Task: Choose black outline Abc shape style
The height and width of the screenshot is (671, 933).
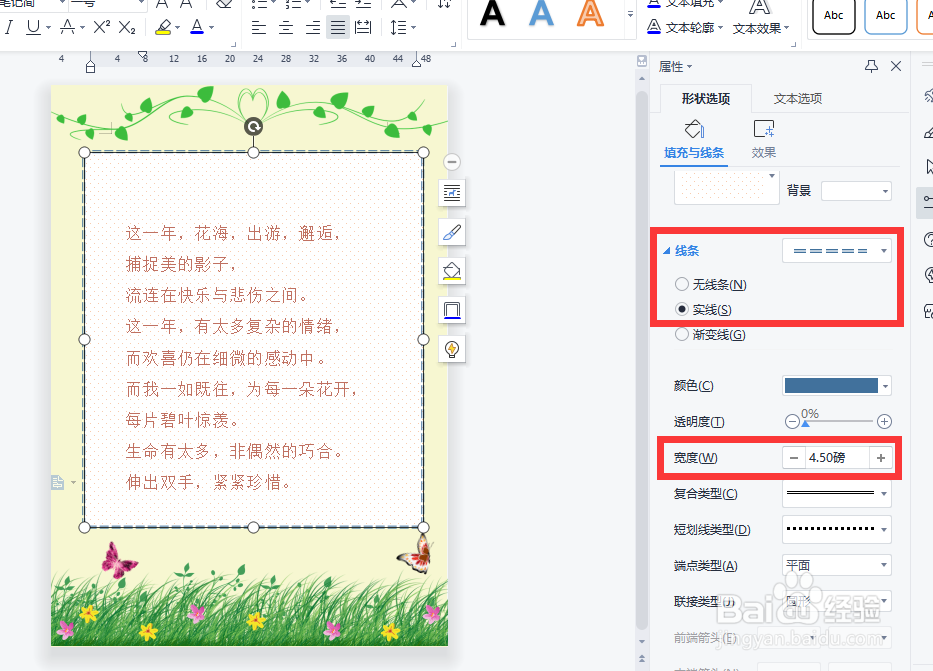Action: pos(834,16)
